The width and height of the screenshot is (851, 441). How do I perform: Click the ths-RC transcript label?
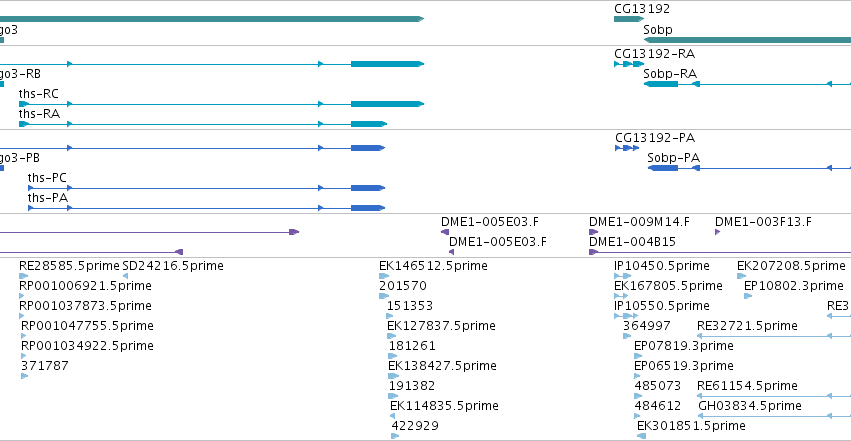(39, 94)
